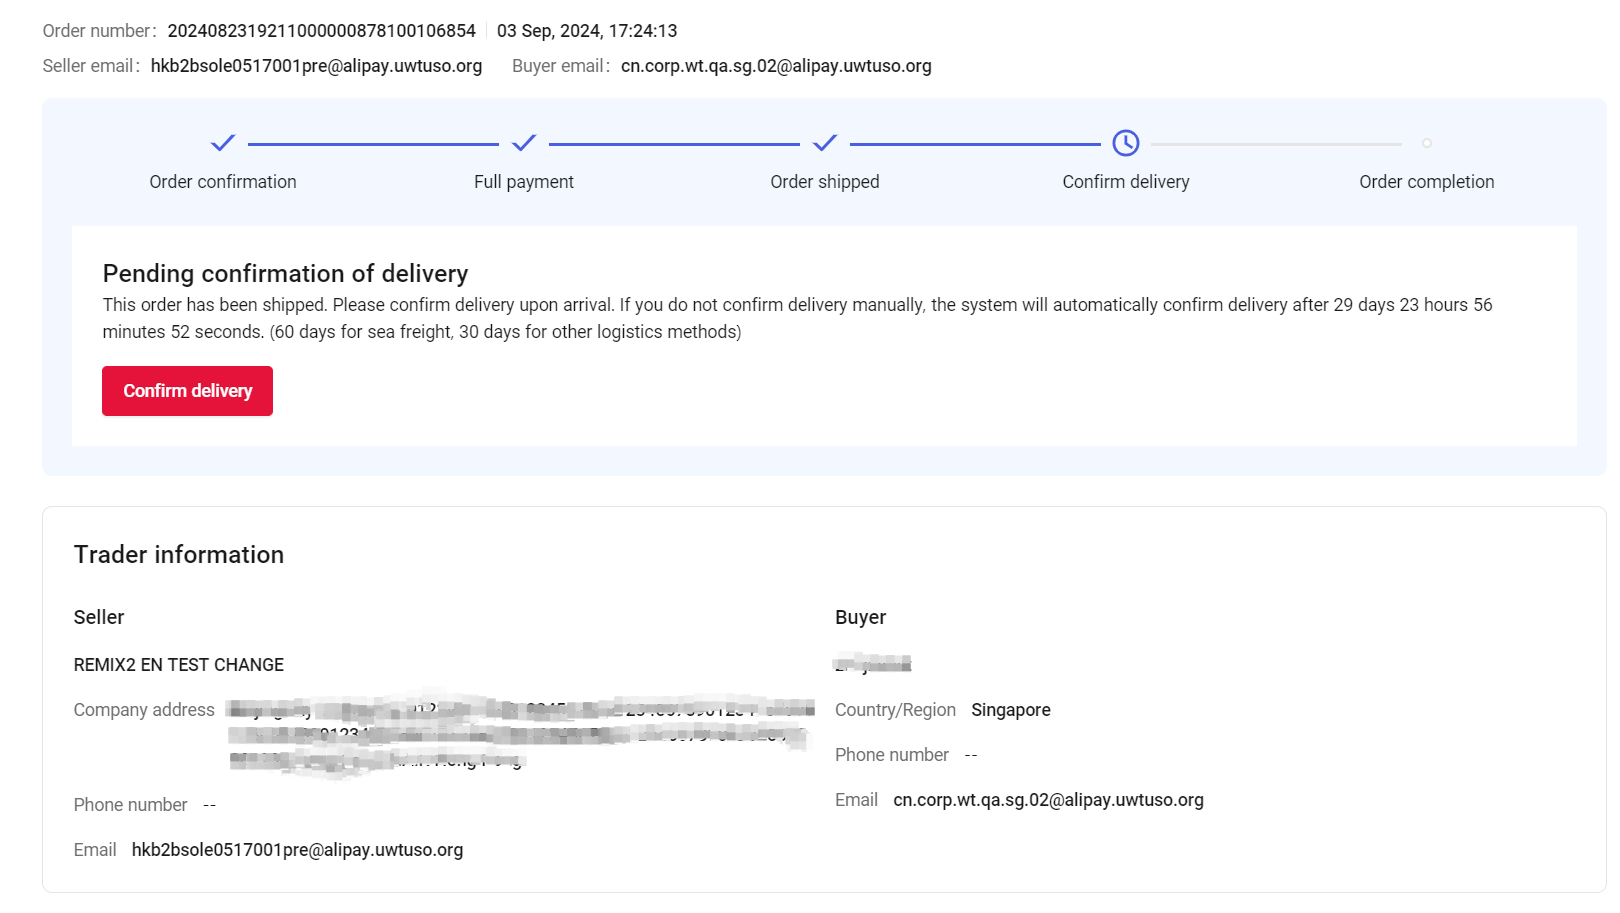The image size is (1620, 913).
Task: Click the blurred seller company address
Action: (518, 735)
